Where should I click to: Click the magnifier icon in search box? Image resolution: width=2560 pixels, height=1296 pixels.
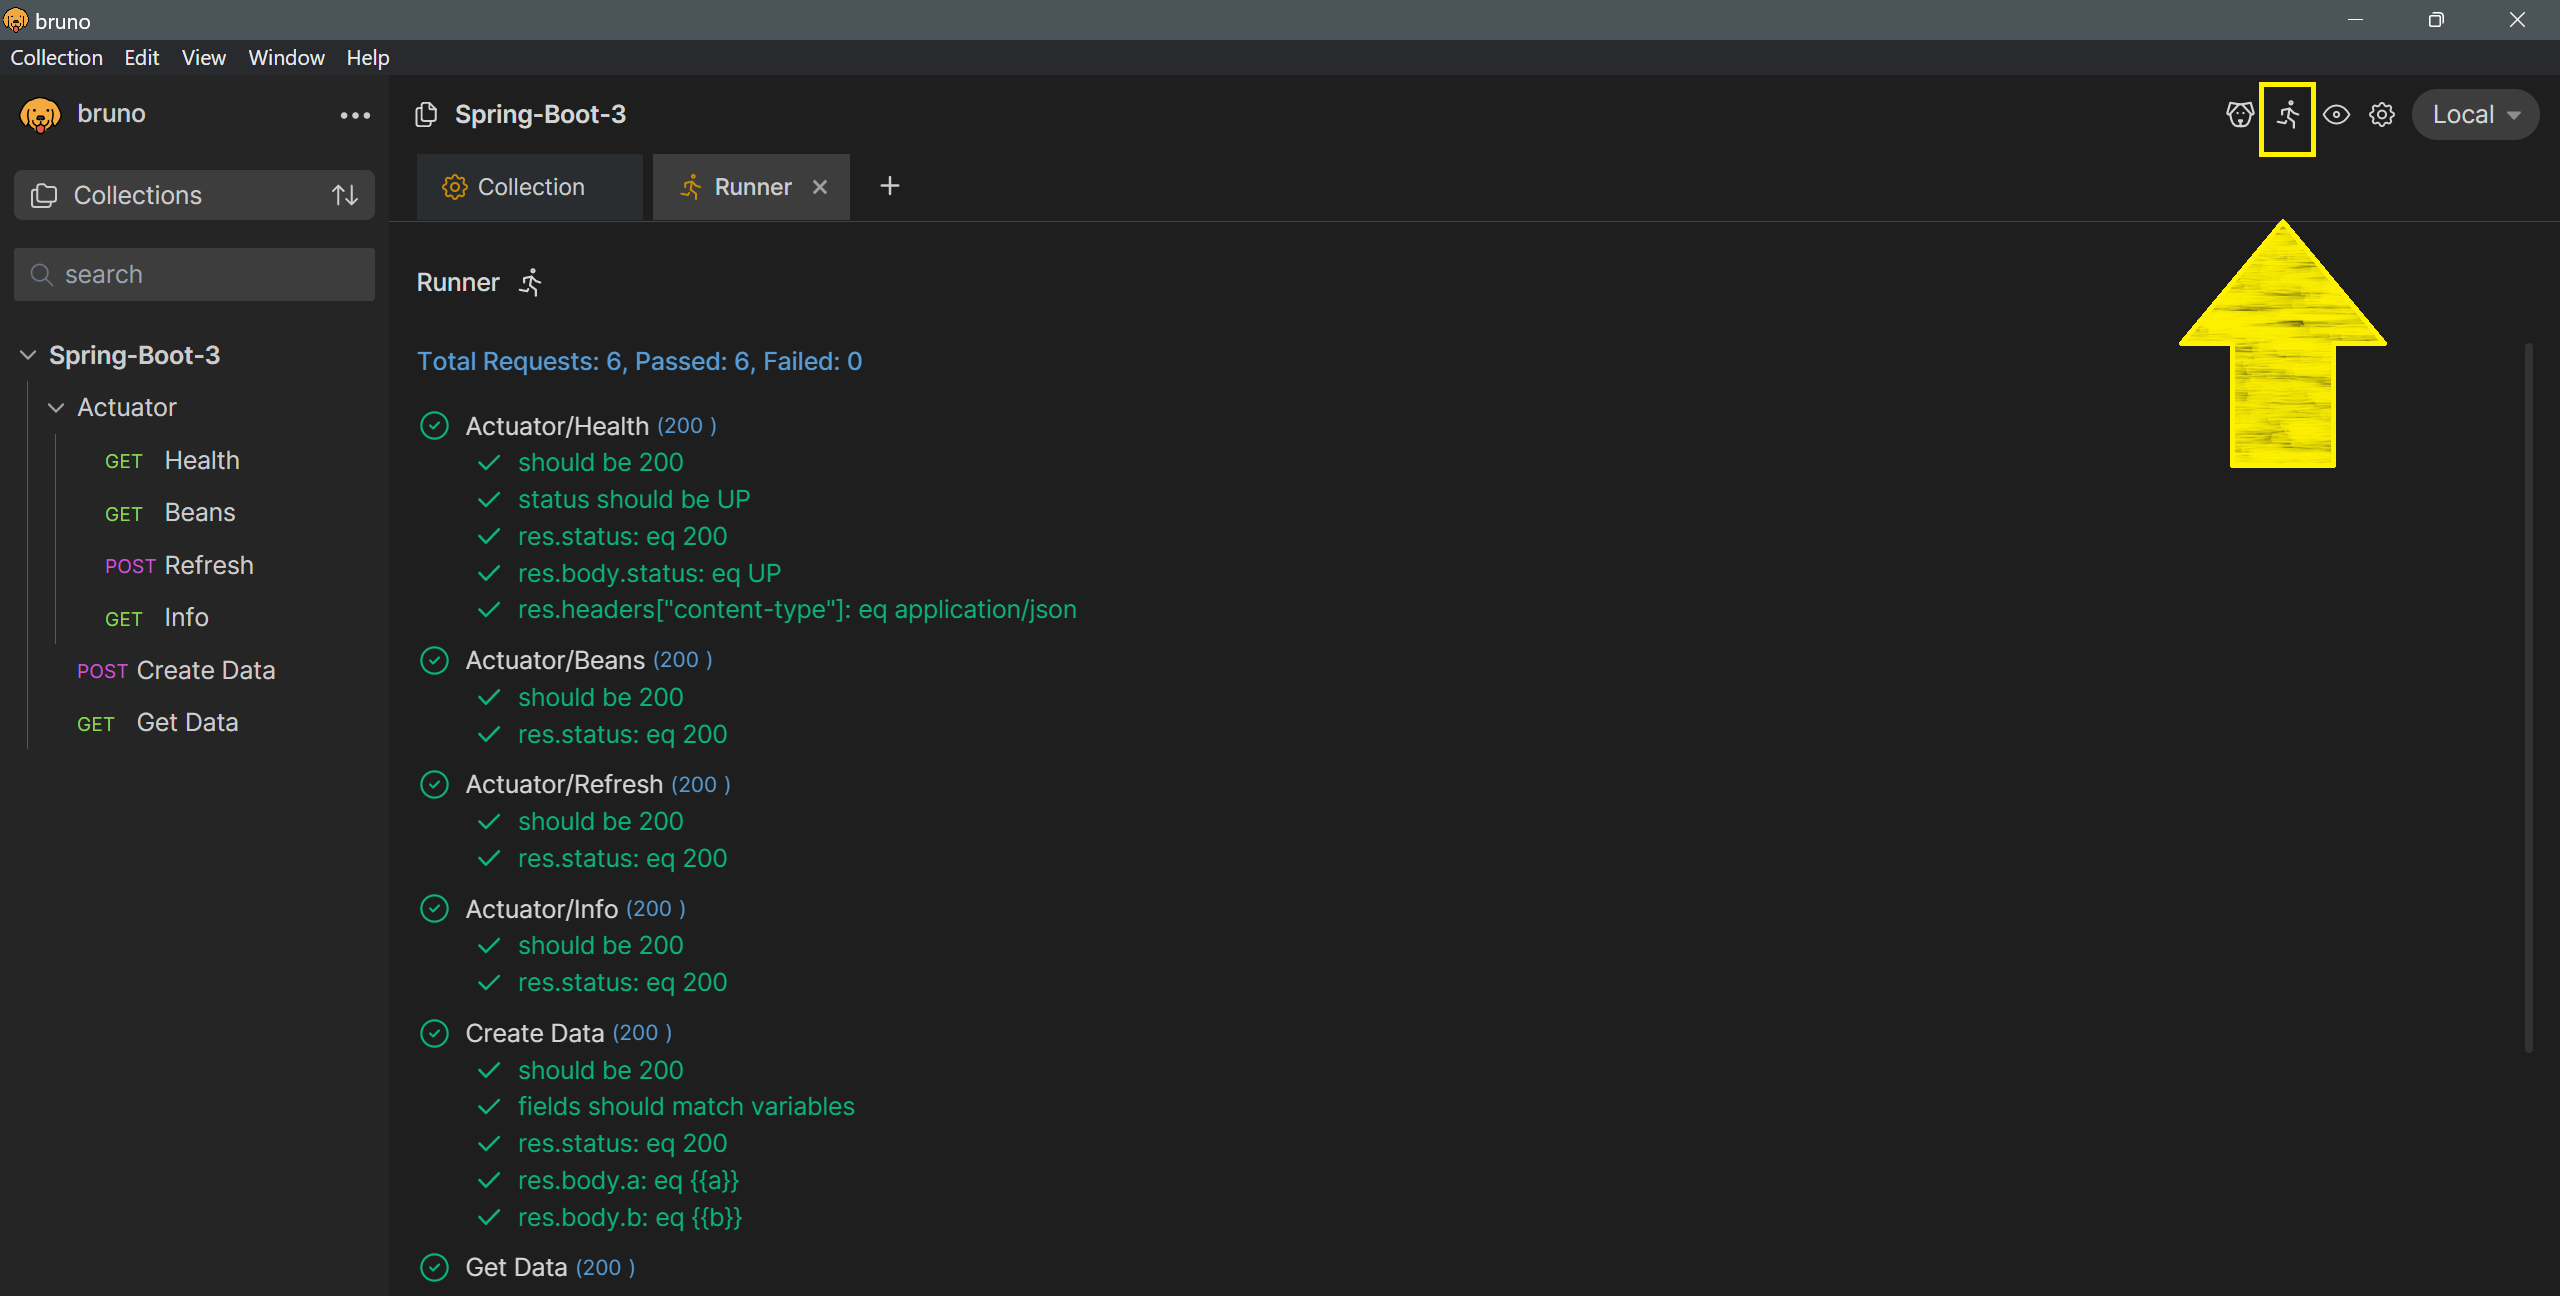(41, 274)
